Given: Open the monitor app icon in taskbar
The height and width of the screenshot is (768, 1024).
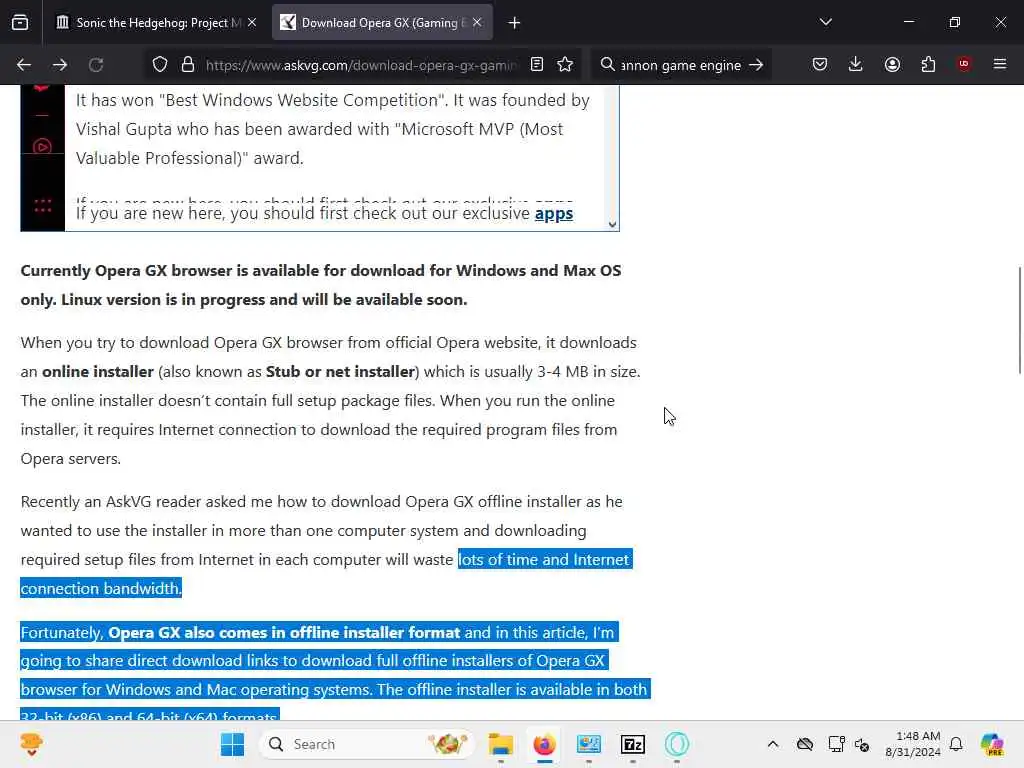Looking at the screenshot, I should [588, 744].
